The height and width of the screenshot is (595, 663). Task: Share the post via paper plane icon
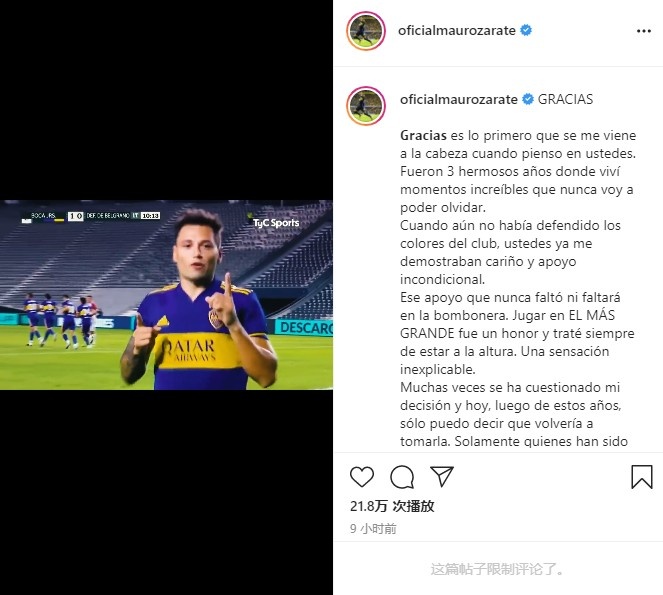[x=441, y=476]
